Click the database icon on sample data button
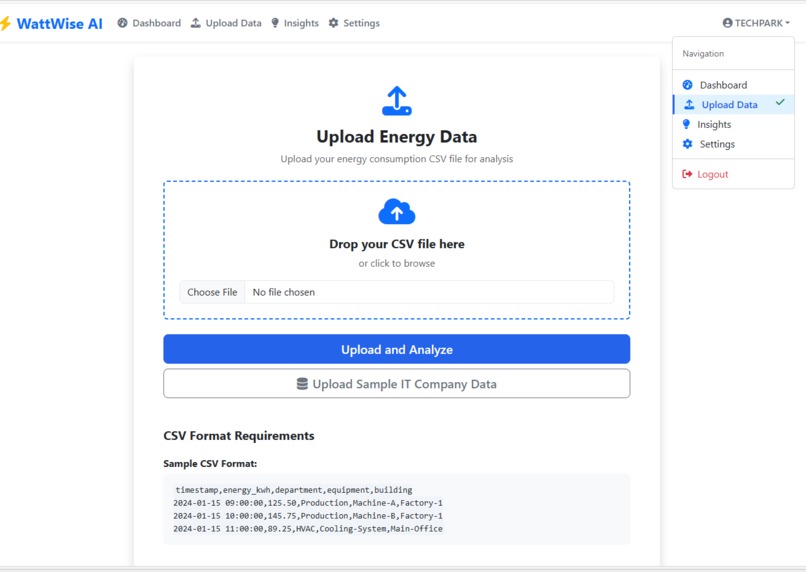Screen dimensions: 806x572 tap(302, 384)
